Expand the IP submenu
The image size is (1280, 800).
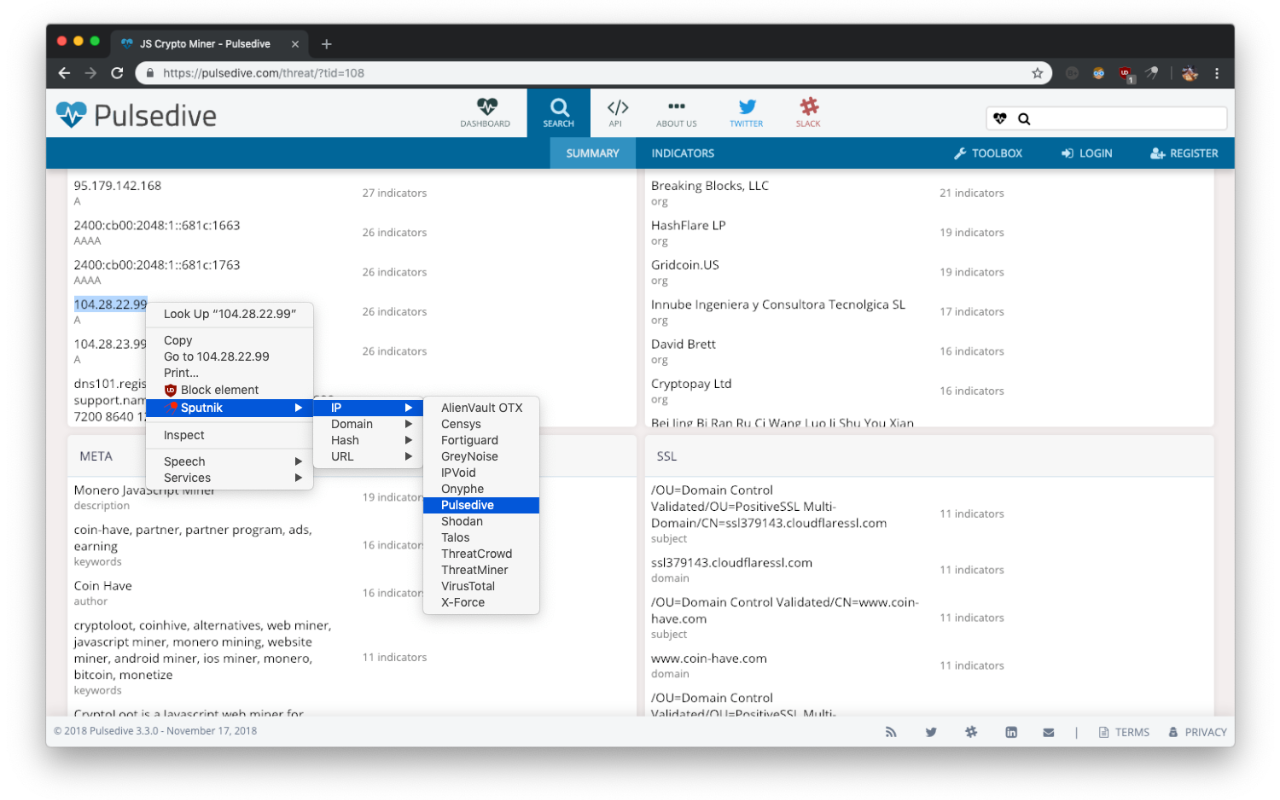[368, 407]
